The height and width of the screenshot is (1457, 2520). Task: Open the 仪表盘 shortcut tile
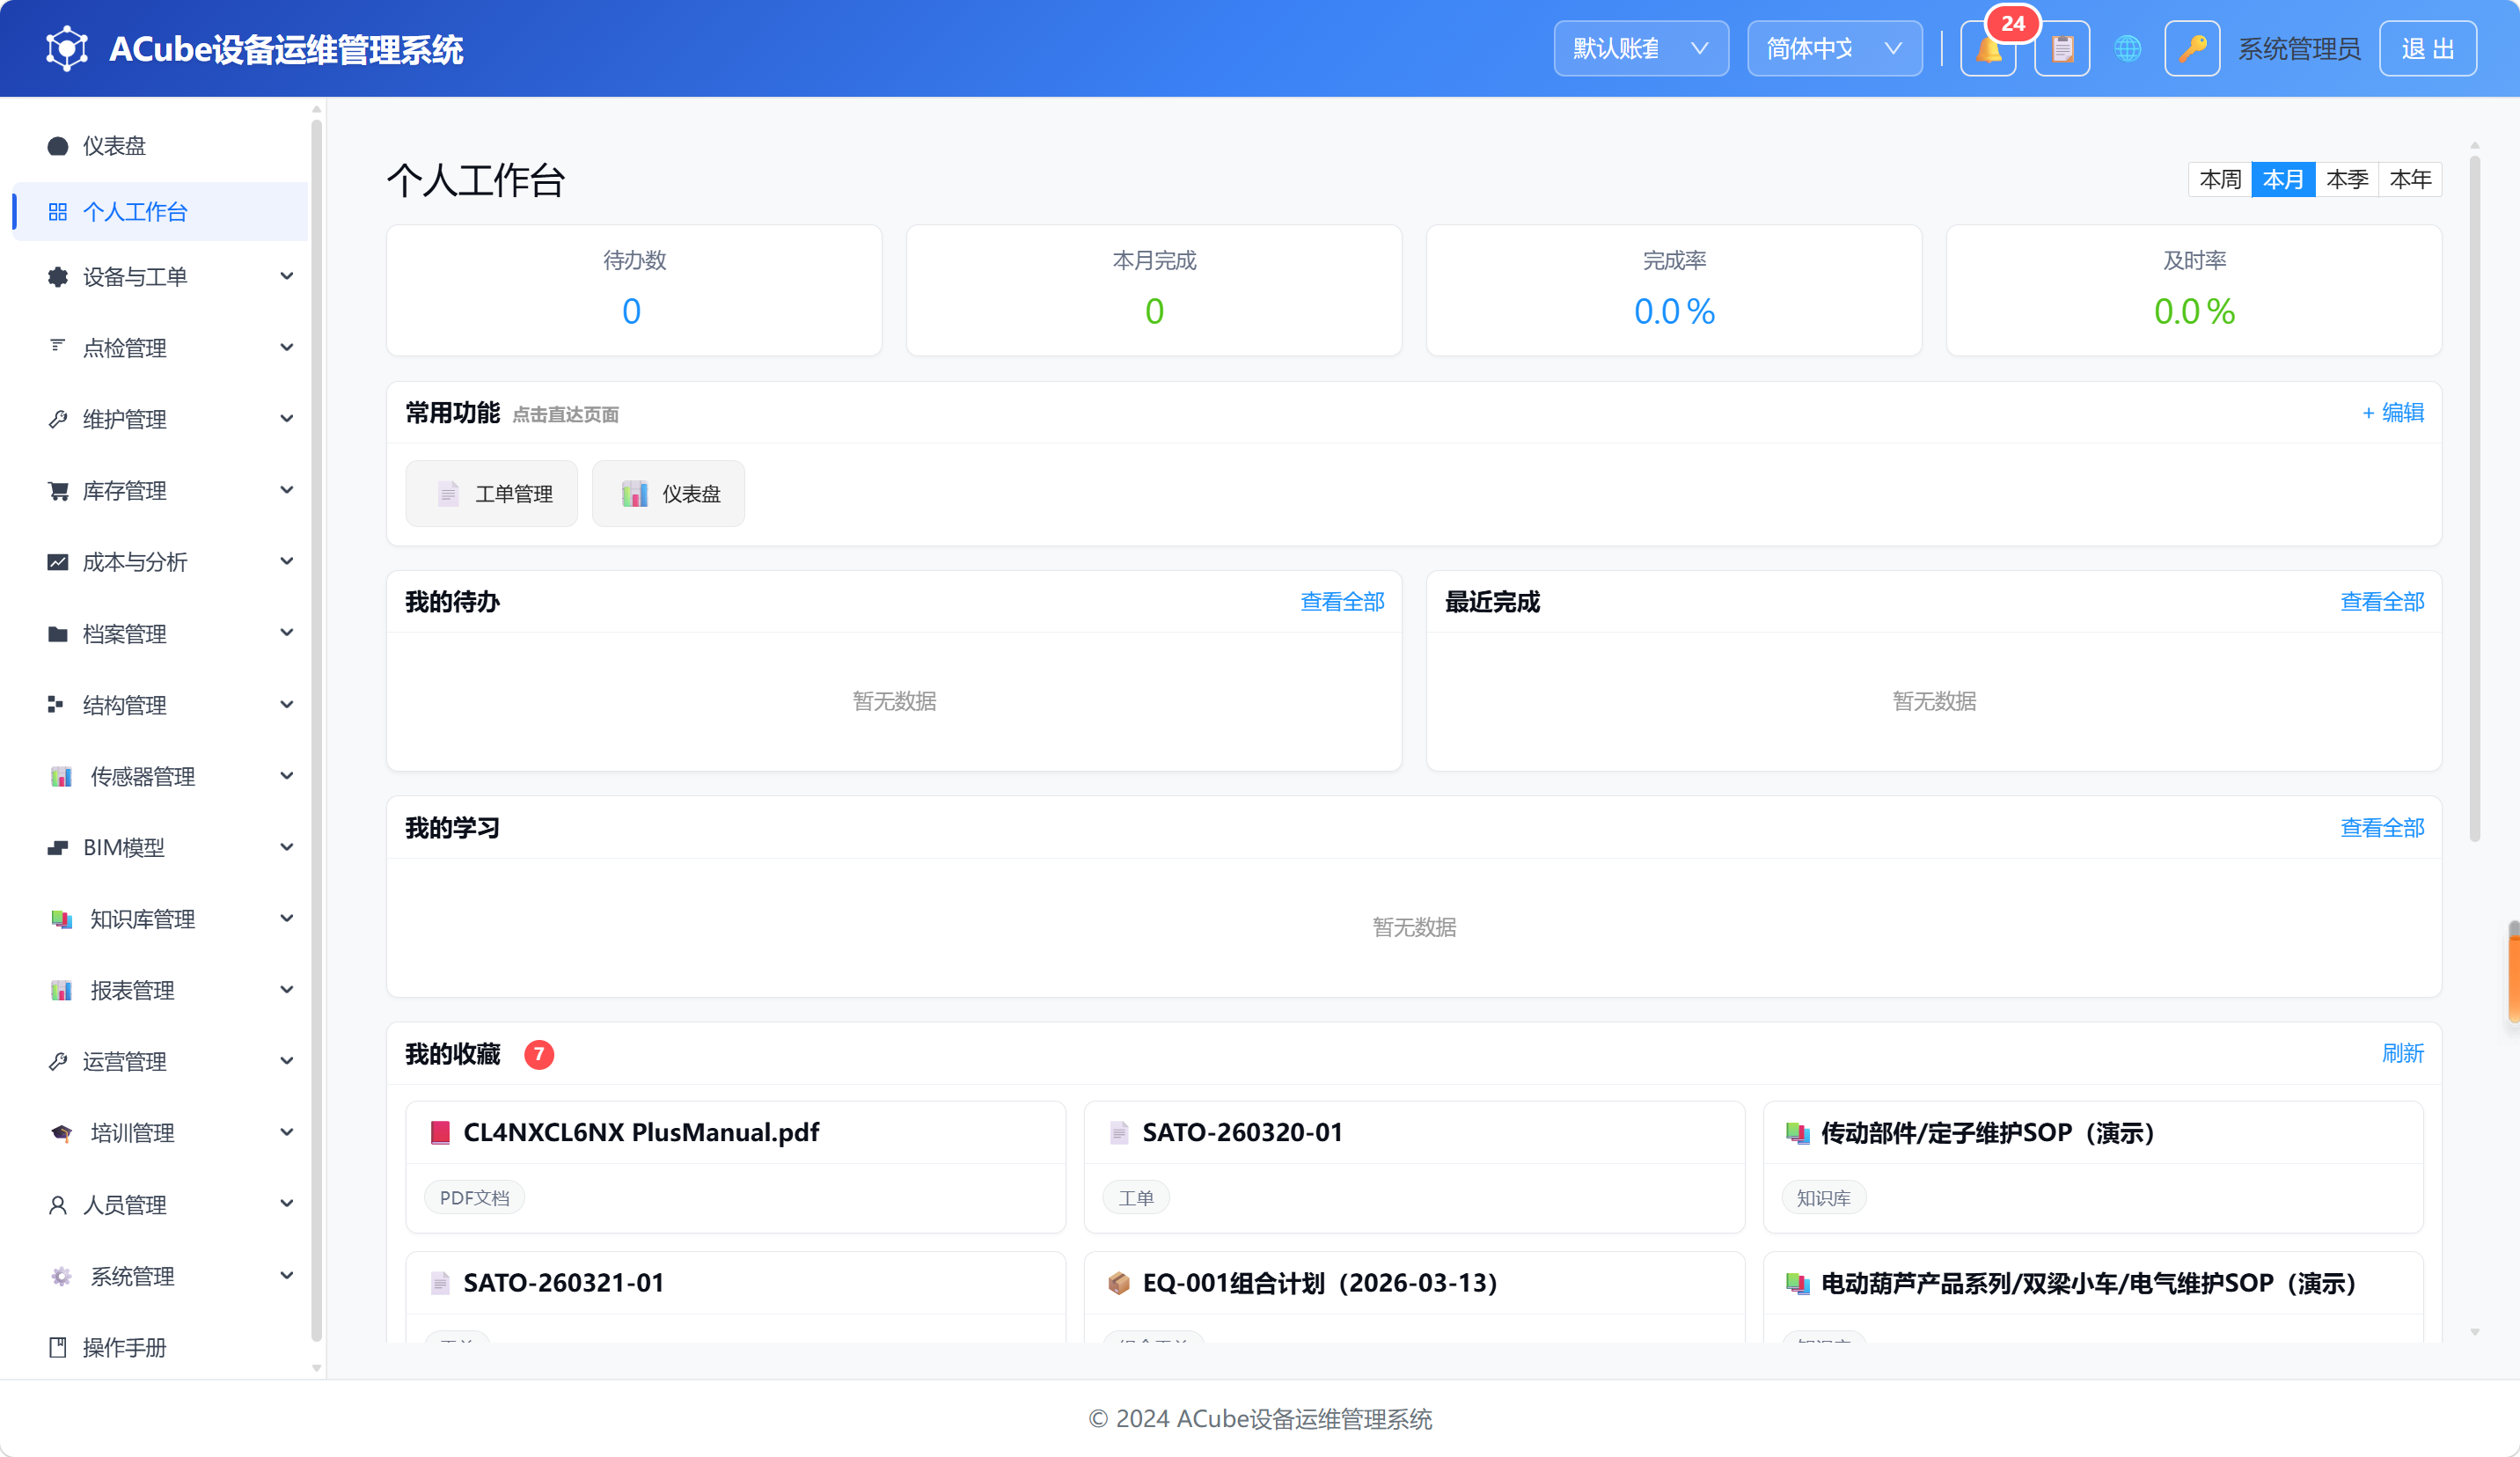click(x=668, y=494)
